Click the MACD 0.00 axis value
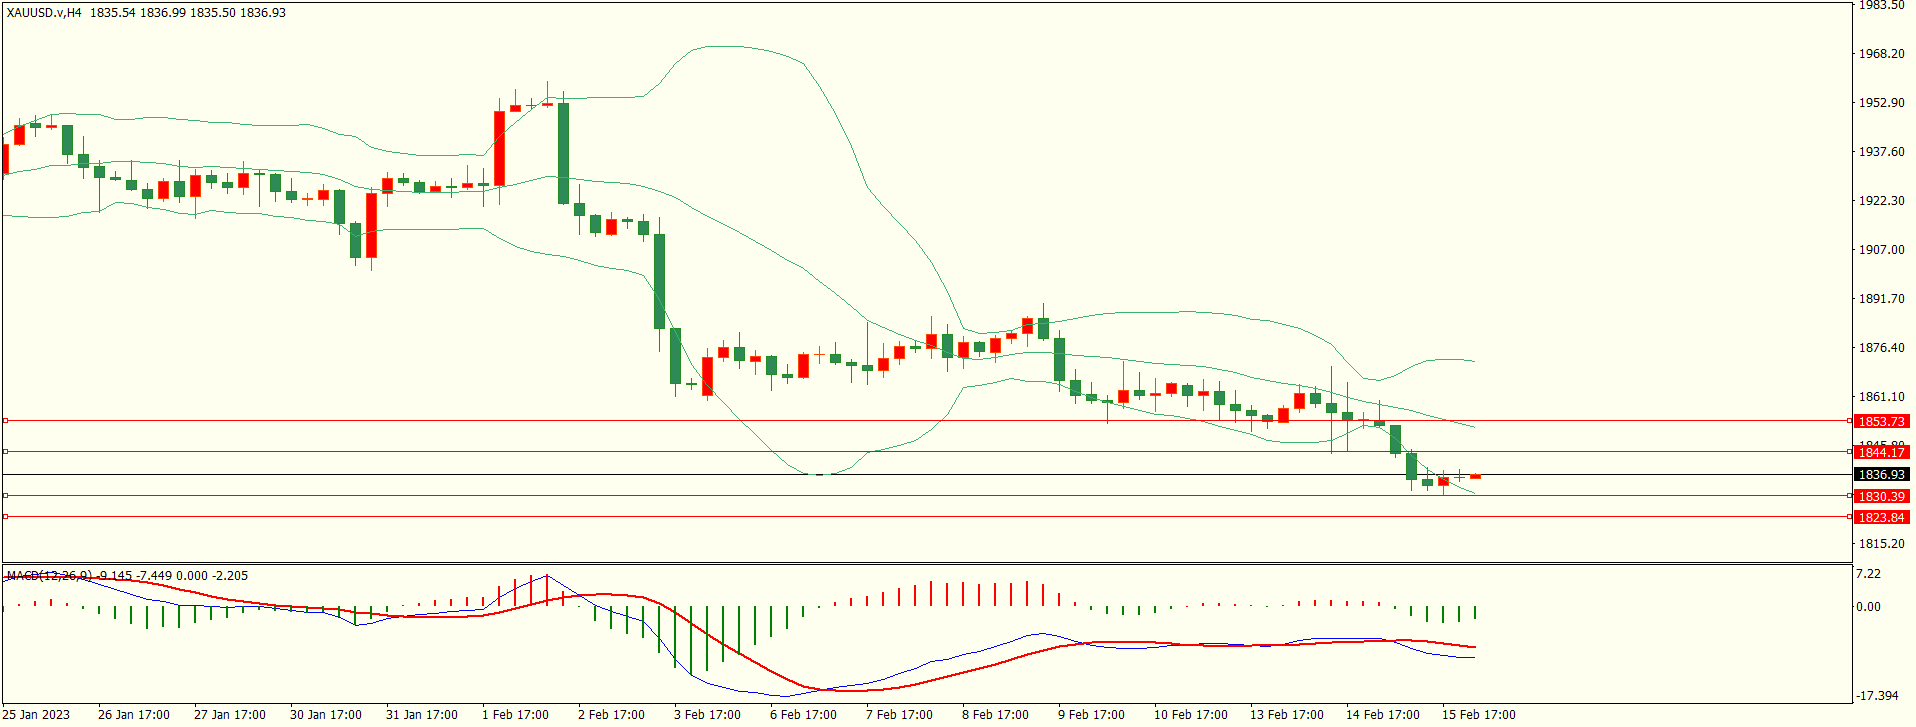 (x=1868, y=607)
